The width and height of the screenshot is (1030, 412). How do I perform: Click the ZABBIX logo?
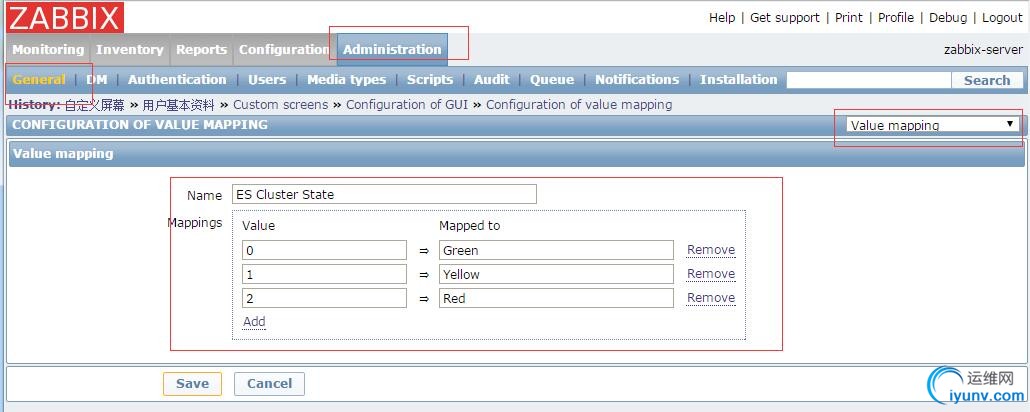pos(64,17)
